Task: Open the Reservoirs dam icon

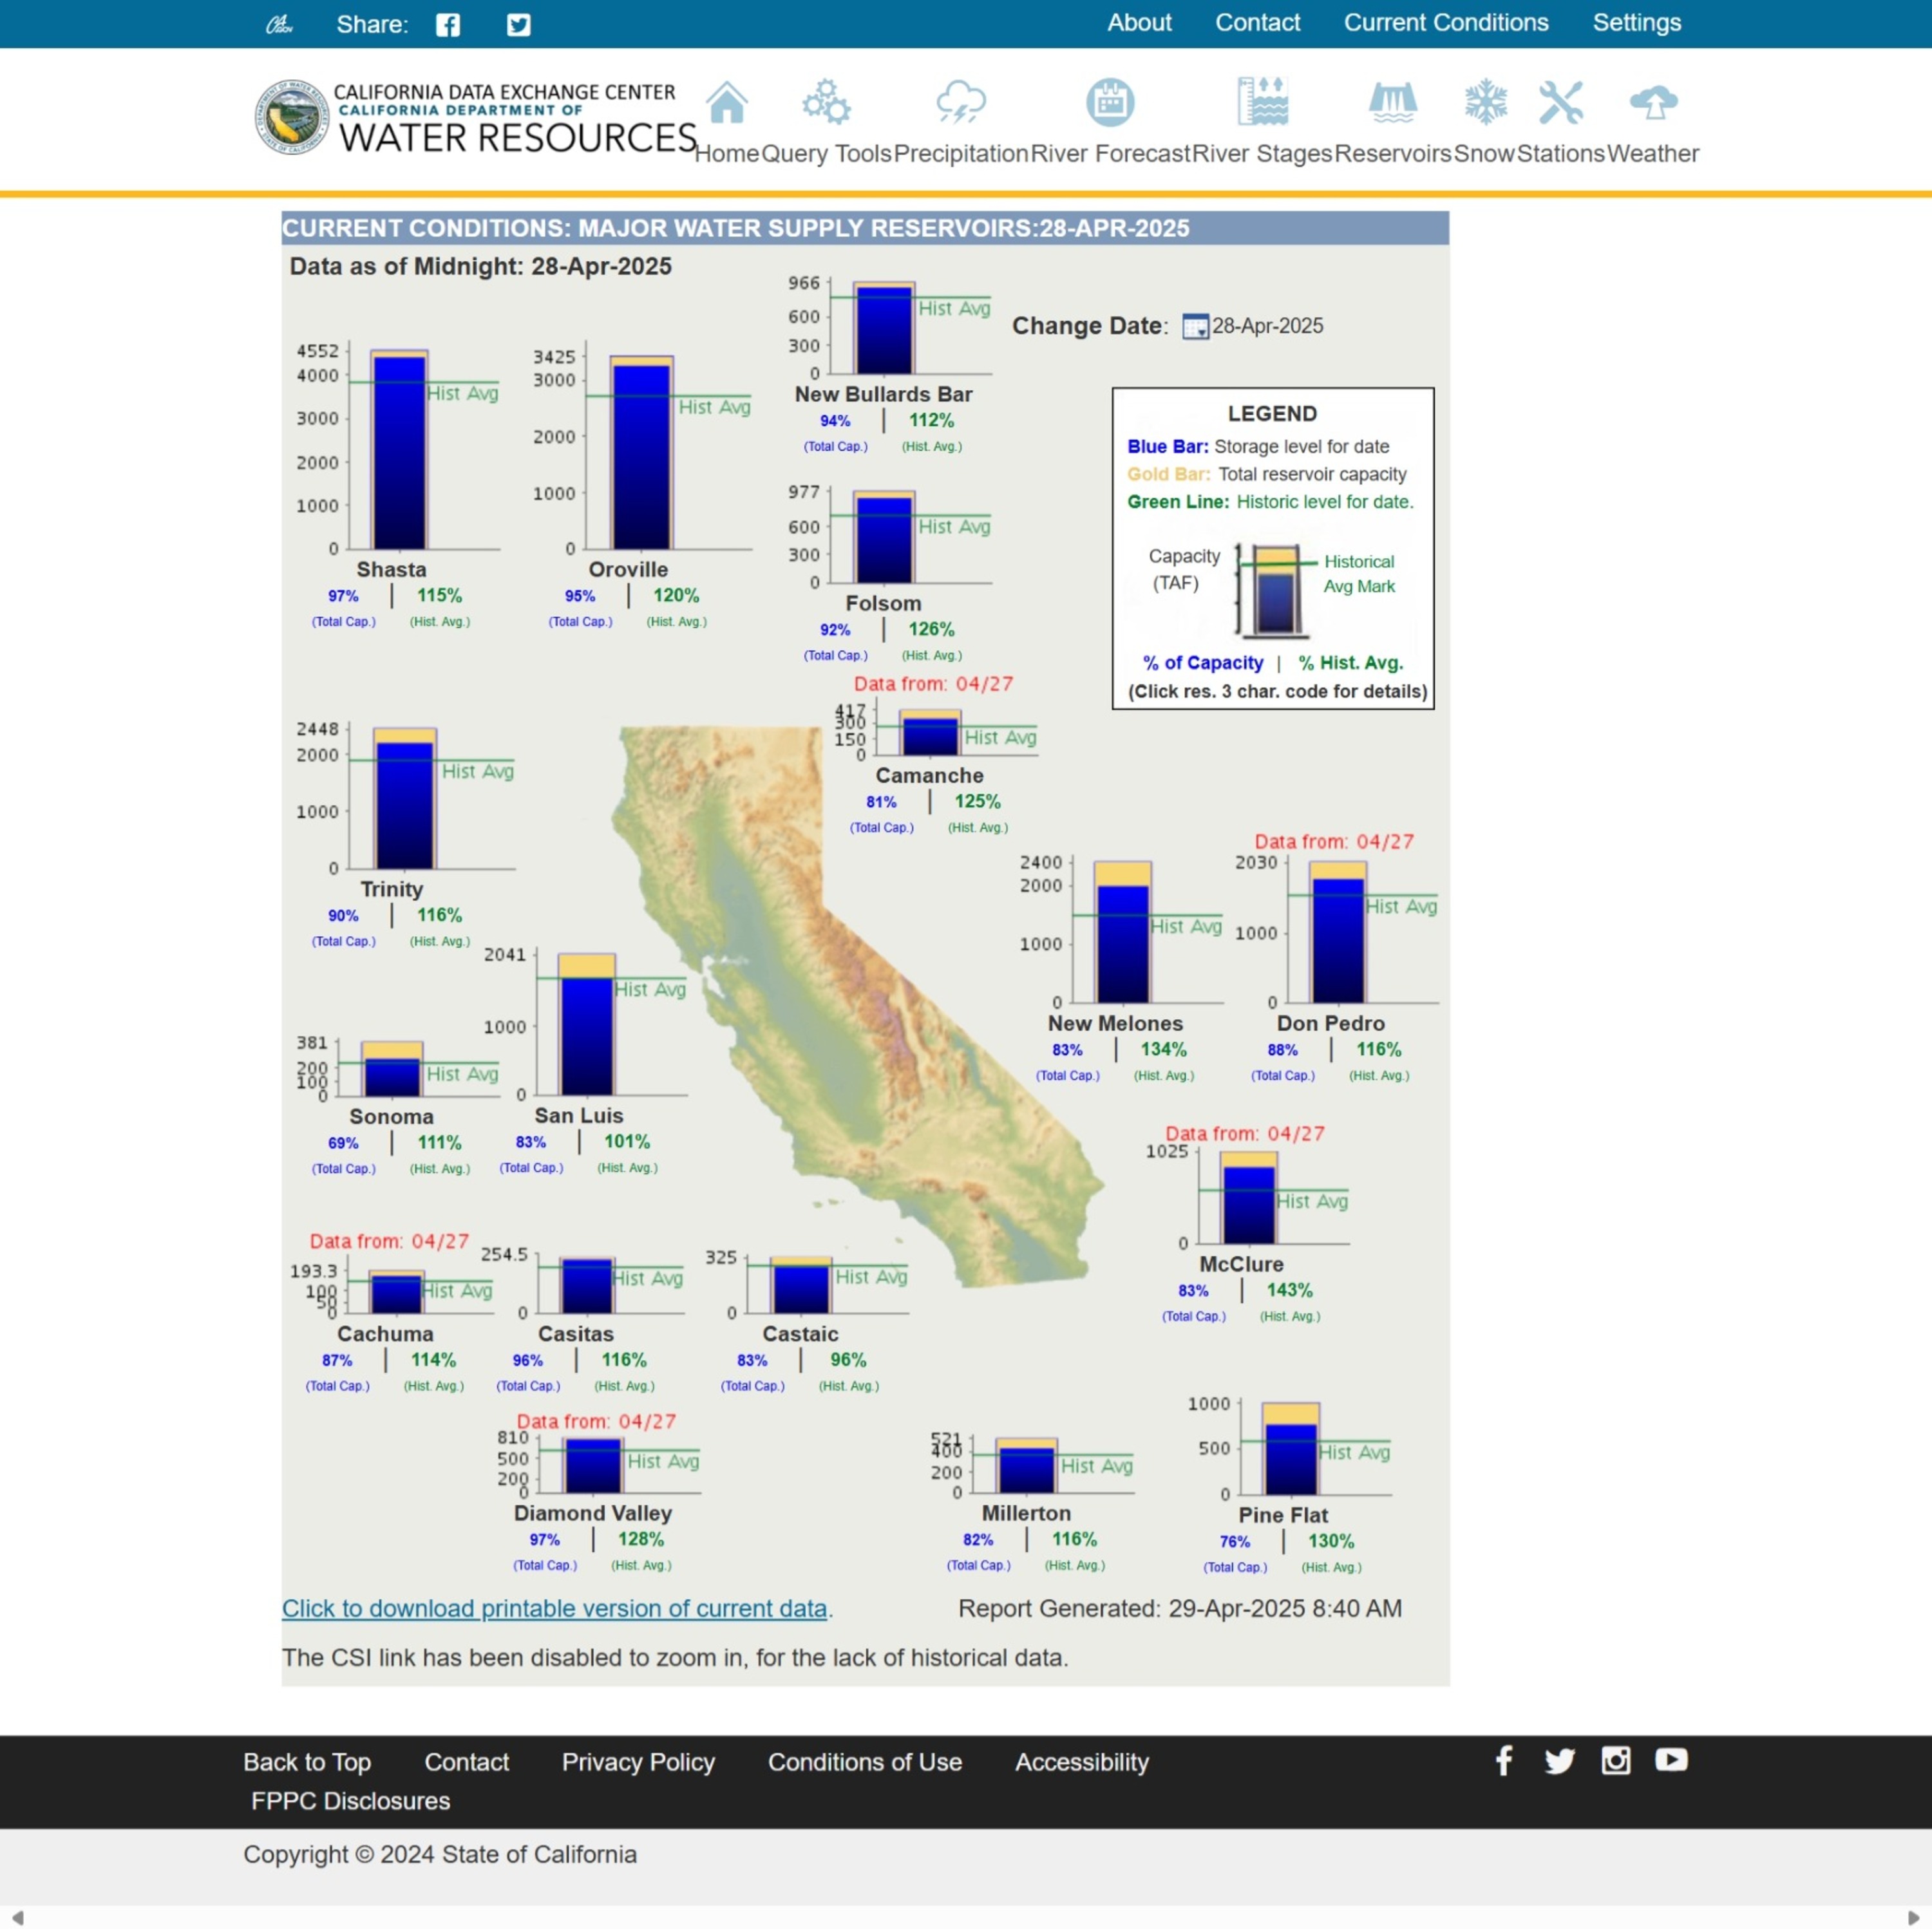Action: pyautogui.click(x=1392, y=102)
